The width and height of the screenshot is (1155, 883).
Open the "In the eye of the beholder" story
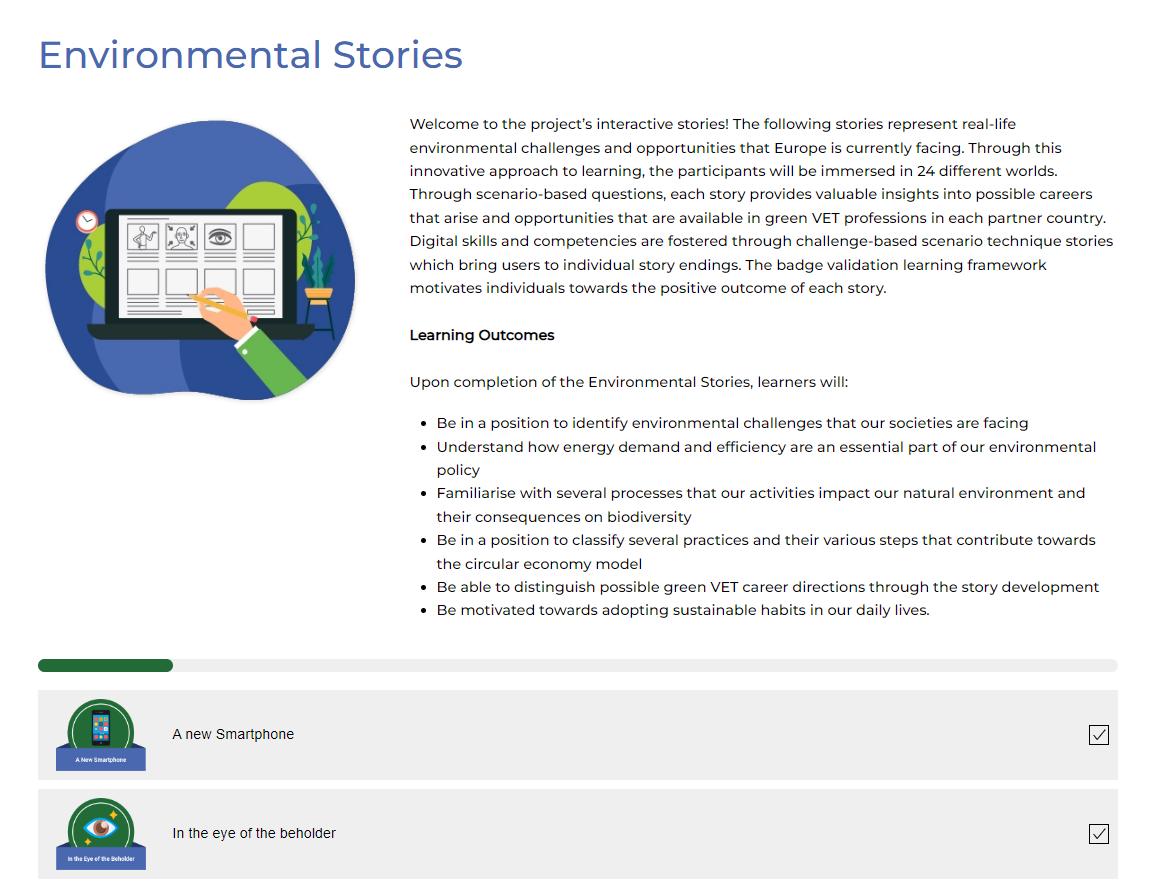(x=254, y=834)
